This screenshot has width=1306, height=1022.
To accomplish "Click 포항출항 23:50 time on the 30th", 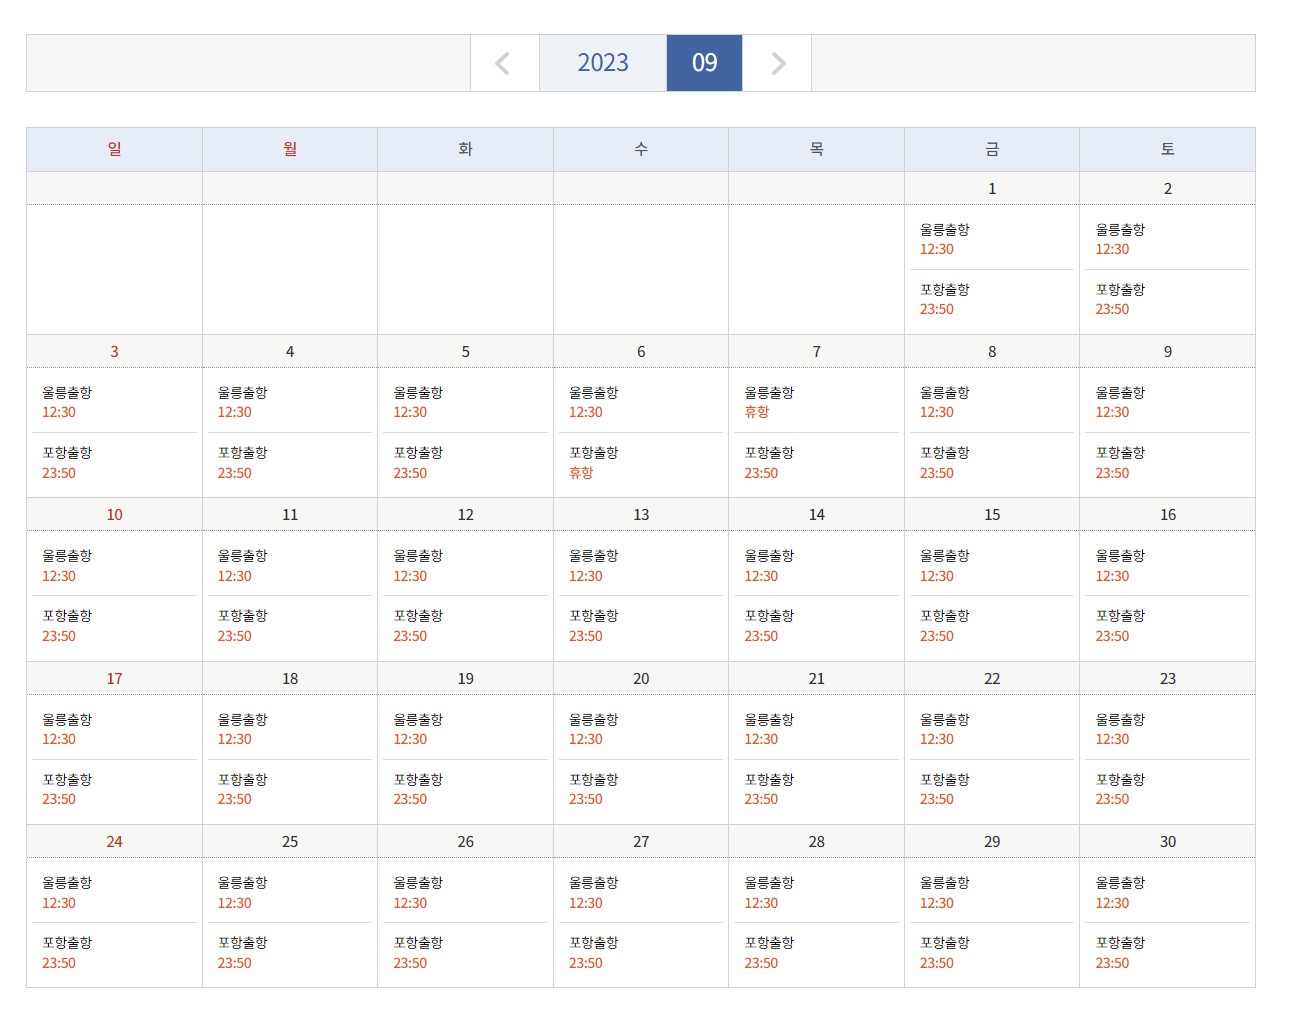I will tap(1112, 963).
